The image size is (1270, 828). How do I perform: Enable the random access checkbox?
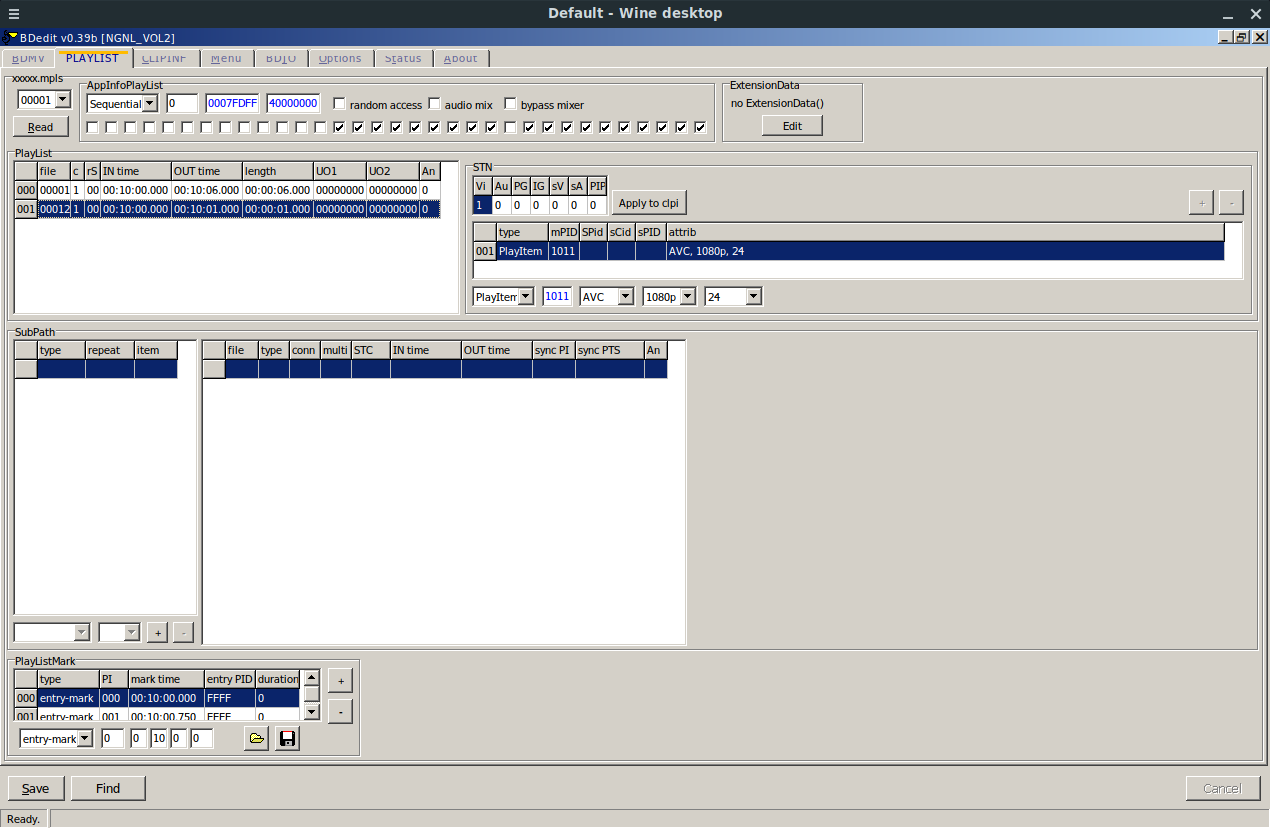[x=339, y=104]
